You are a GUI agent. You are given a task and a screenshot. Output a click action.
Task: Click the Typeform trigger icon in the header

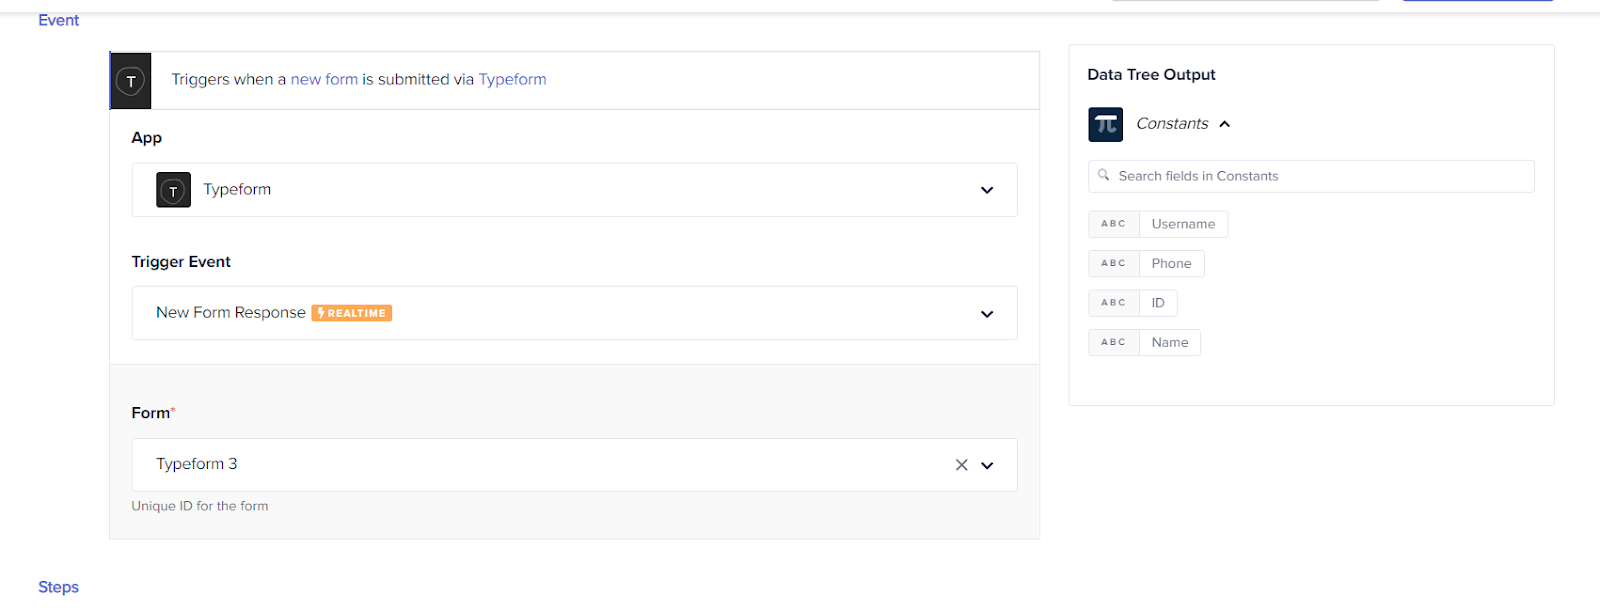131,81
